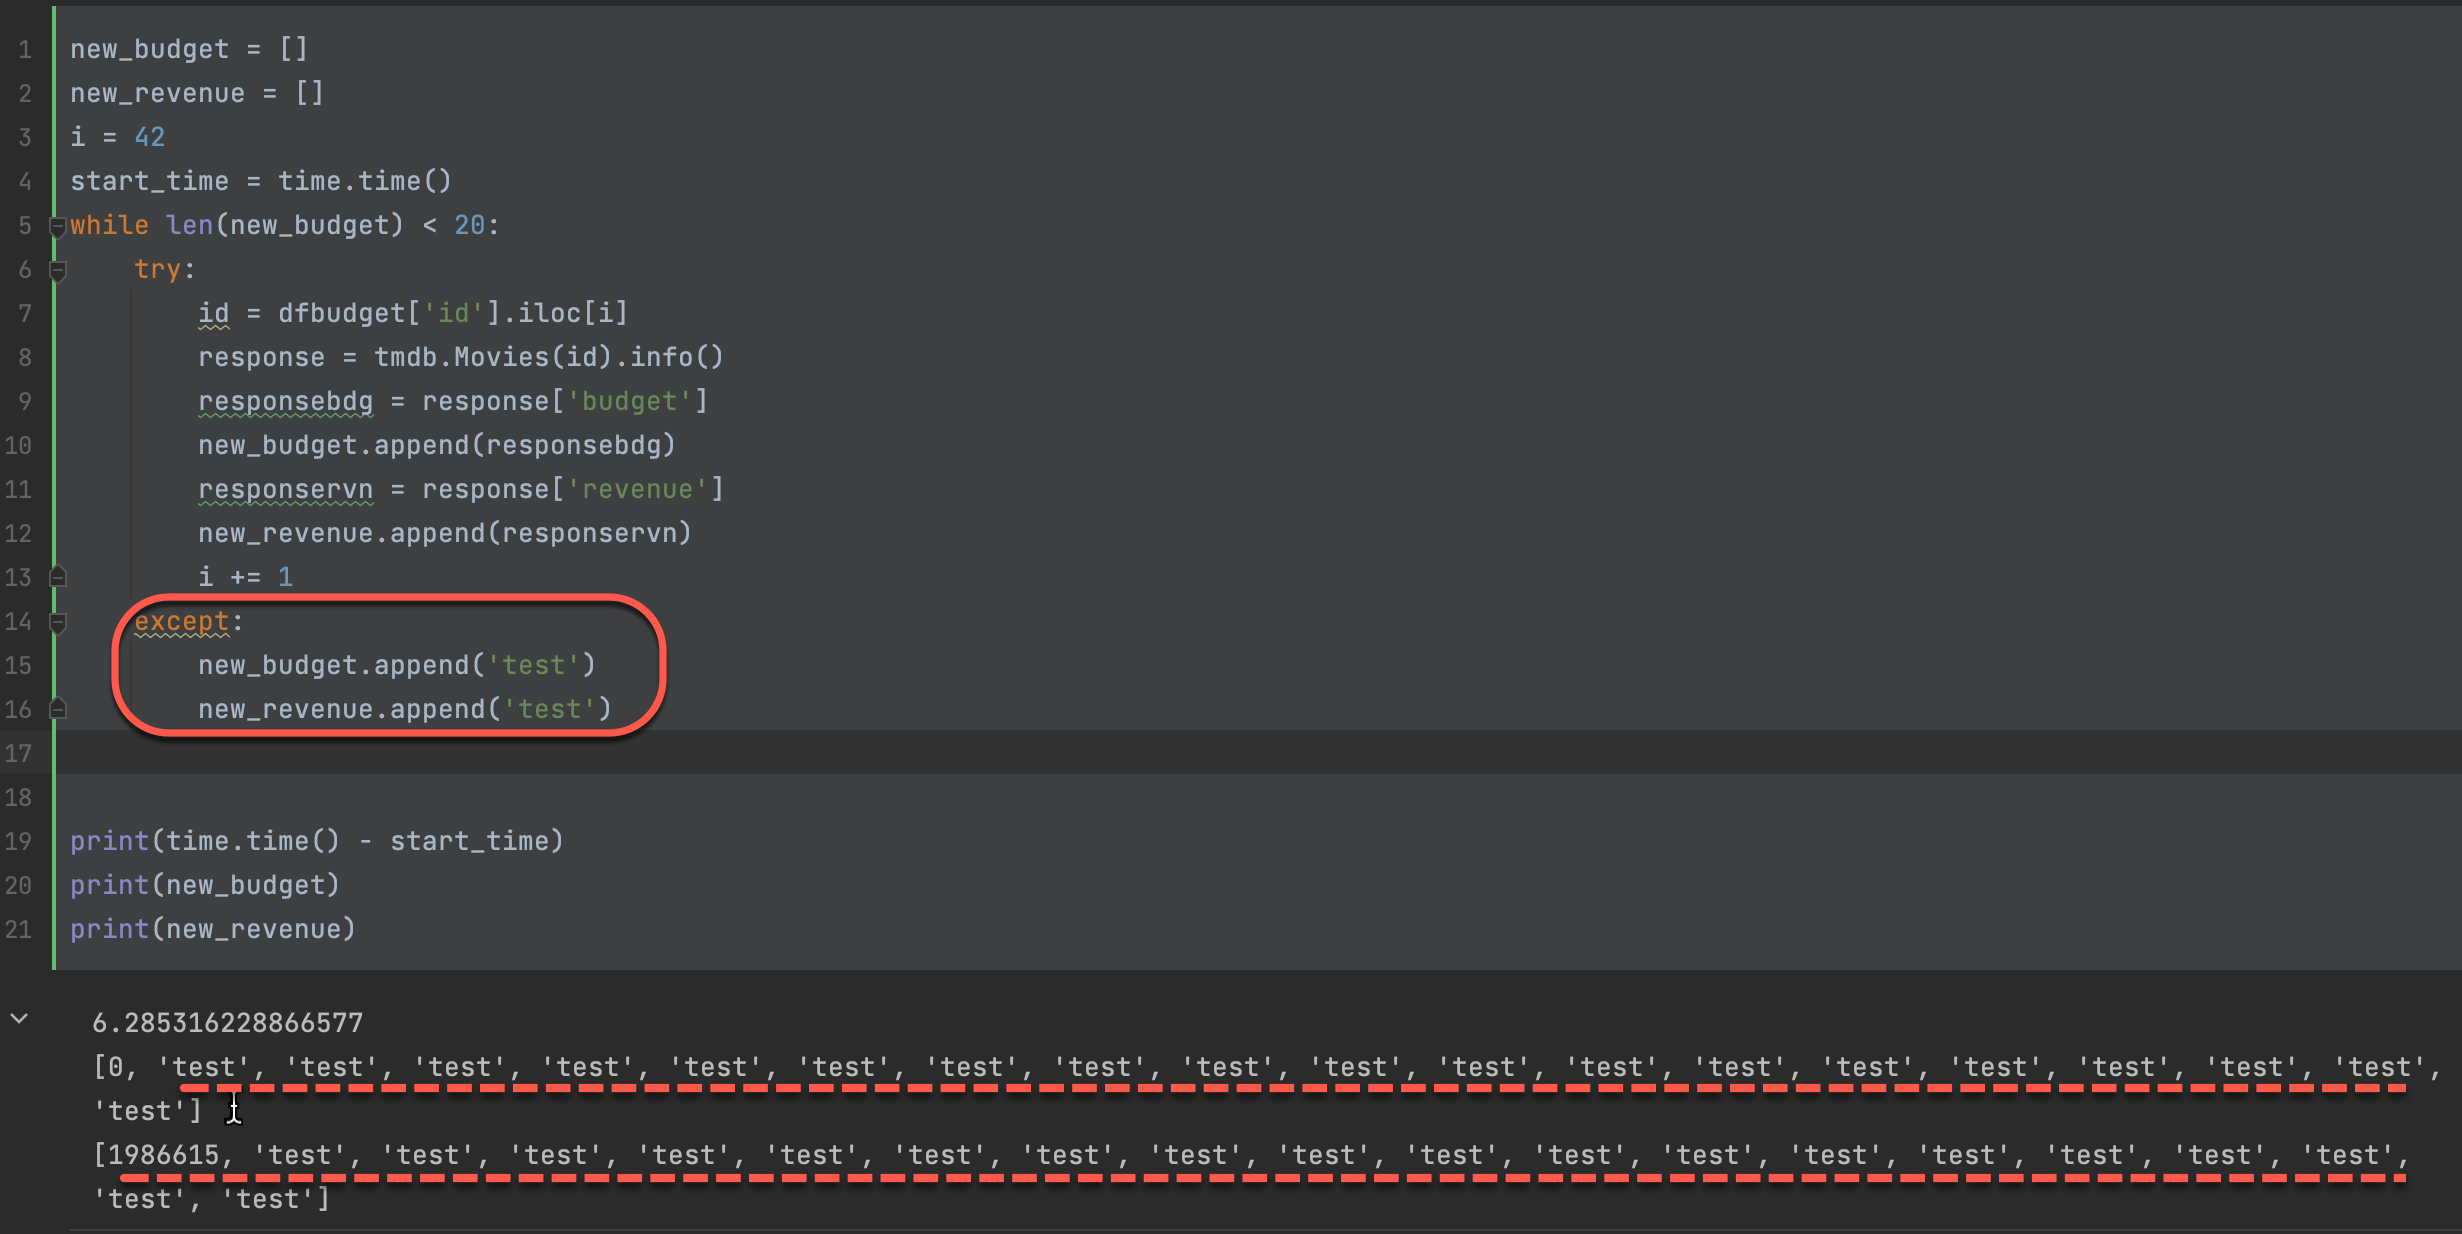Image resolution: width=2462 pixels, height=1234 pixels.
Task: Click line number 1 in the gutter
Action: (x=25, y=49)
